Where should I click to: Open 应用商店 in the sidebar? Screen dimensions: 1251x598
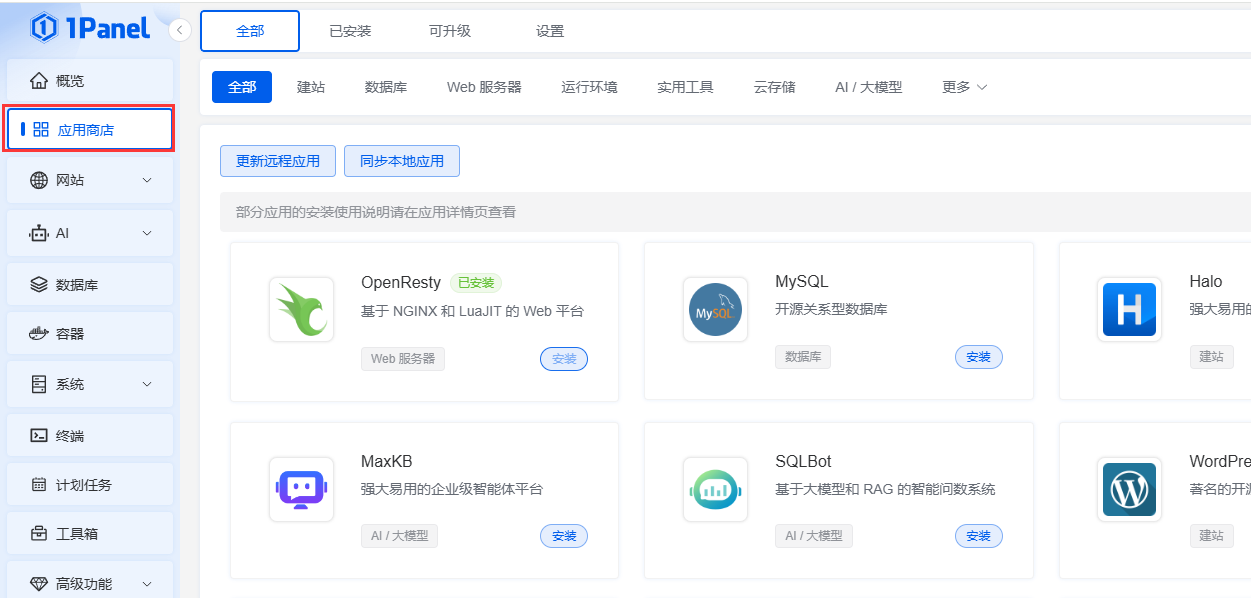point(90,129)
